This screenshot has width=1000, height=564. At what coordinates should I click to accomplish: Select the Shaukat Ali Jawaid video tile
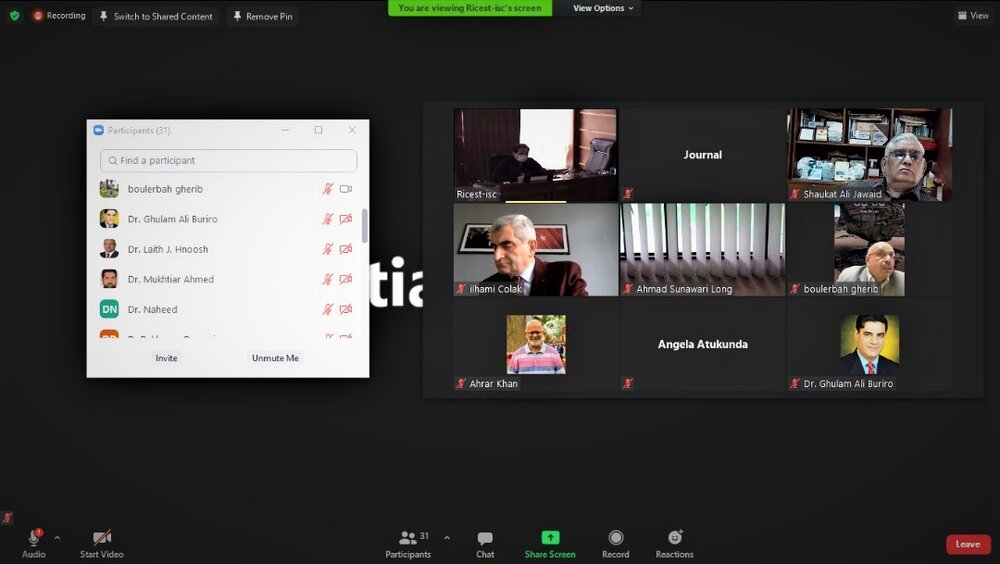pos(870,154)
